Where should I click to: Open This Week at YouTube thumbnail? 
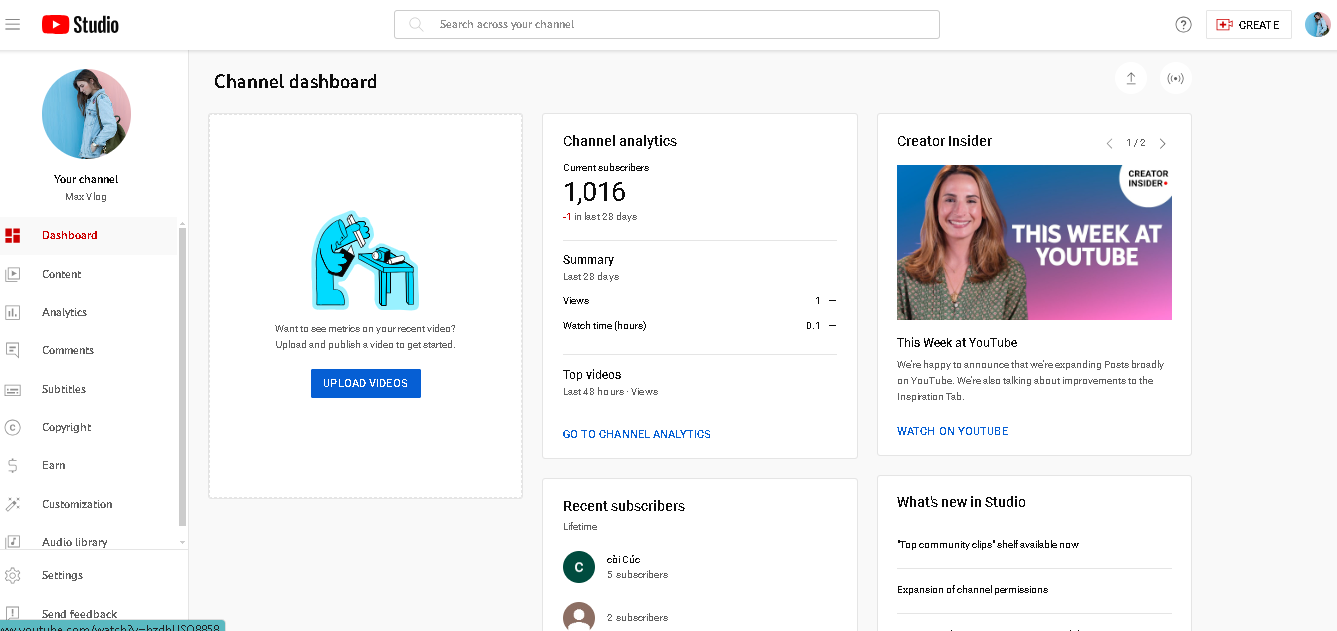(1034, 242)
